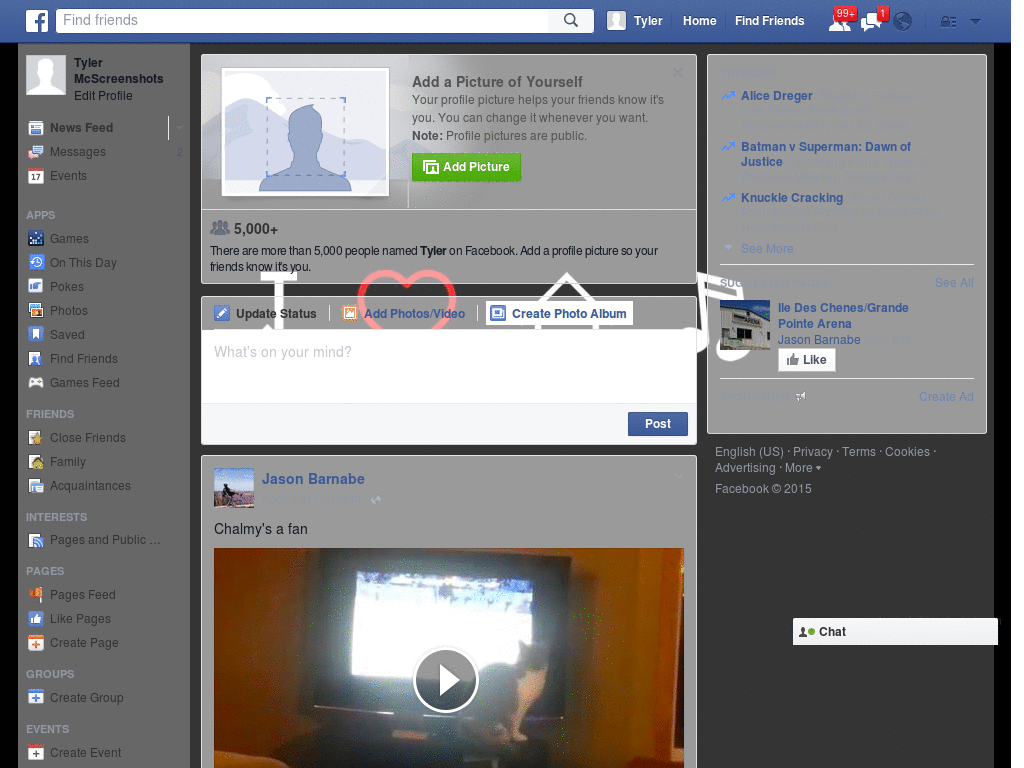Screen dimensions: 1024x768
Task: Open Jason Barnabe post author link
Action: 313,479
